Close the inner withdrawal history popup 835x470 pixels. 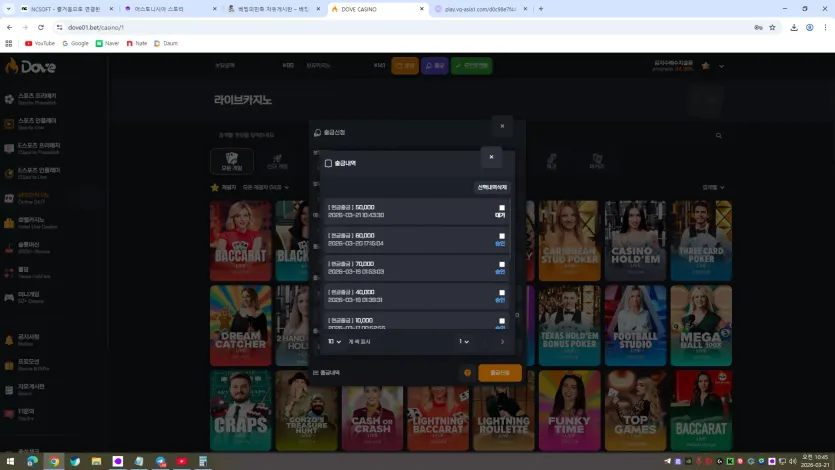[491, 157]
